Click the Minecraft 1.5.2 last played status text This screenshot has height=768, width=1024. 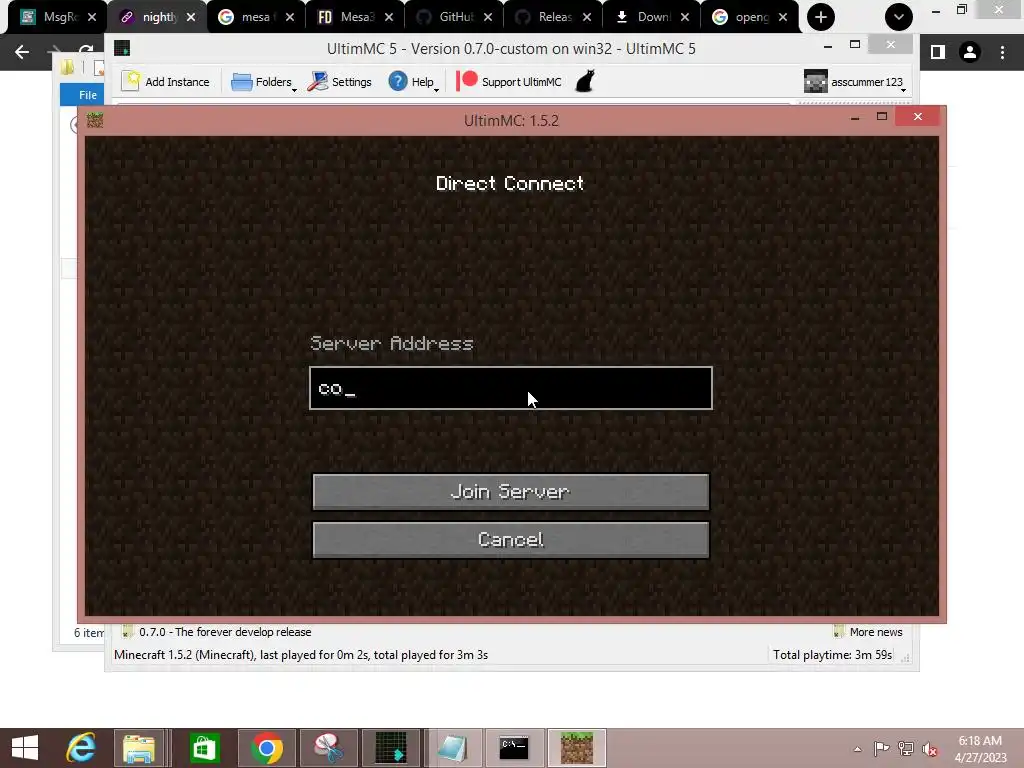pyautogui.click(x=301, y=655)
